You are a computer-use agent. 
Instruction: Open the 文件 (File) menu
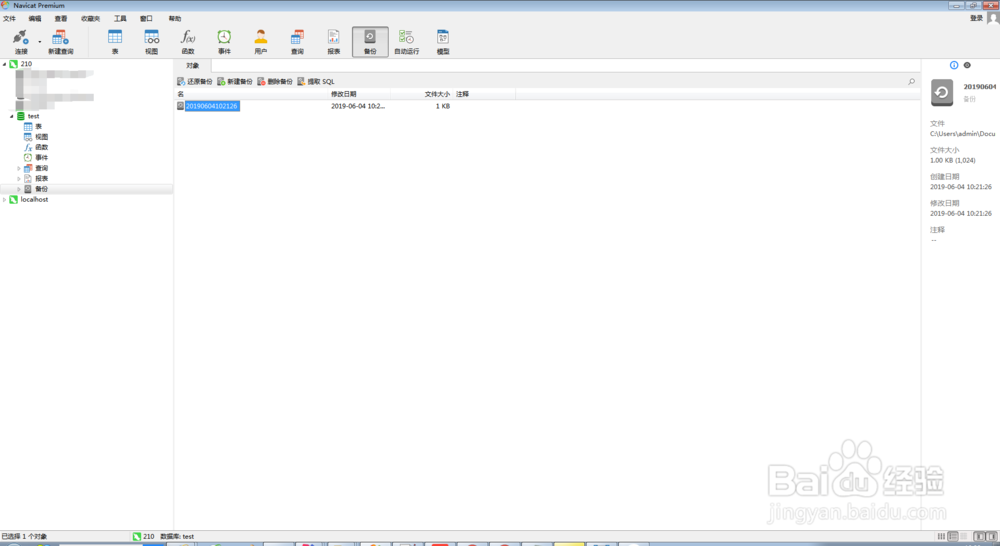coord(9,18)
